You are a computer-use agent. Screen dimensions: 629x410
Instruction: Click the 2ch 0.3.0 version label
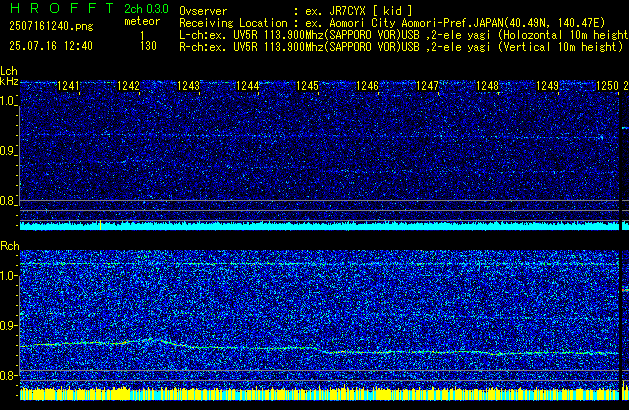coord(146,9)
